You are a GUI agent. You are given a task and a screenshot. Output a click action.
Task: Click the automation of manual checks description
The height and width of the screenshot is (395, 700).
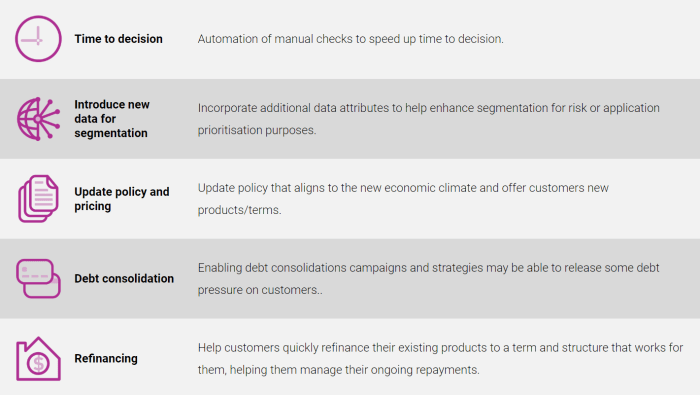tap(350, 39)
